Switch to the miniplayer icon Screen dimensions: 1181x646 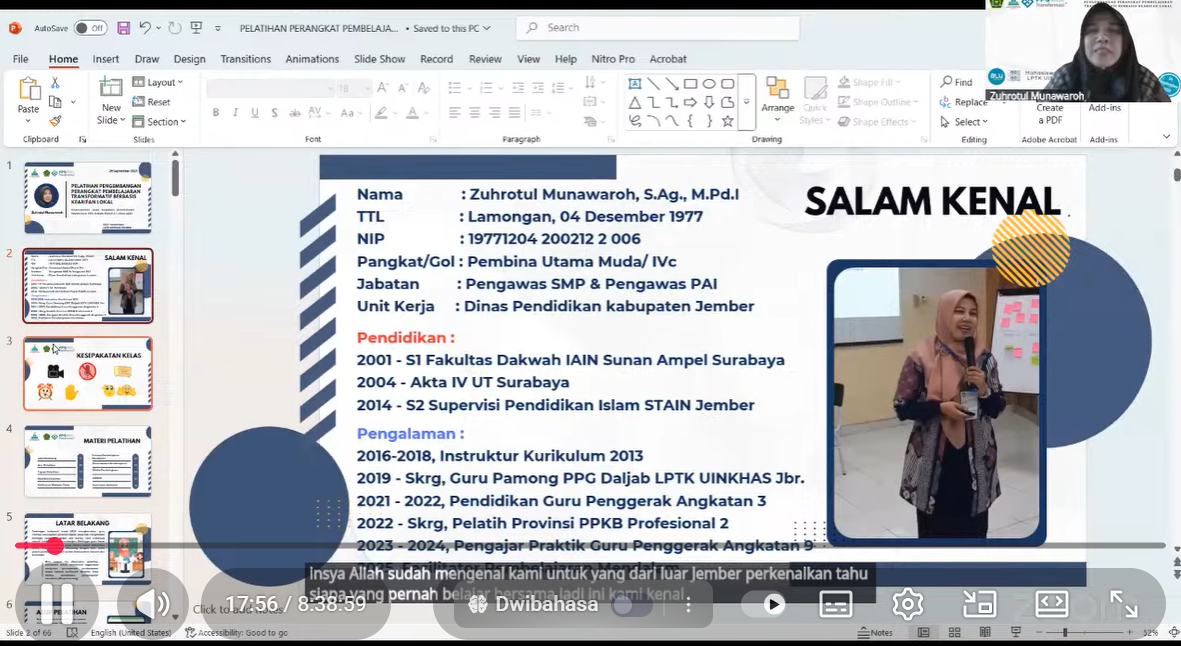point(979,604)
